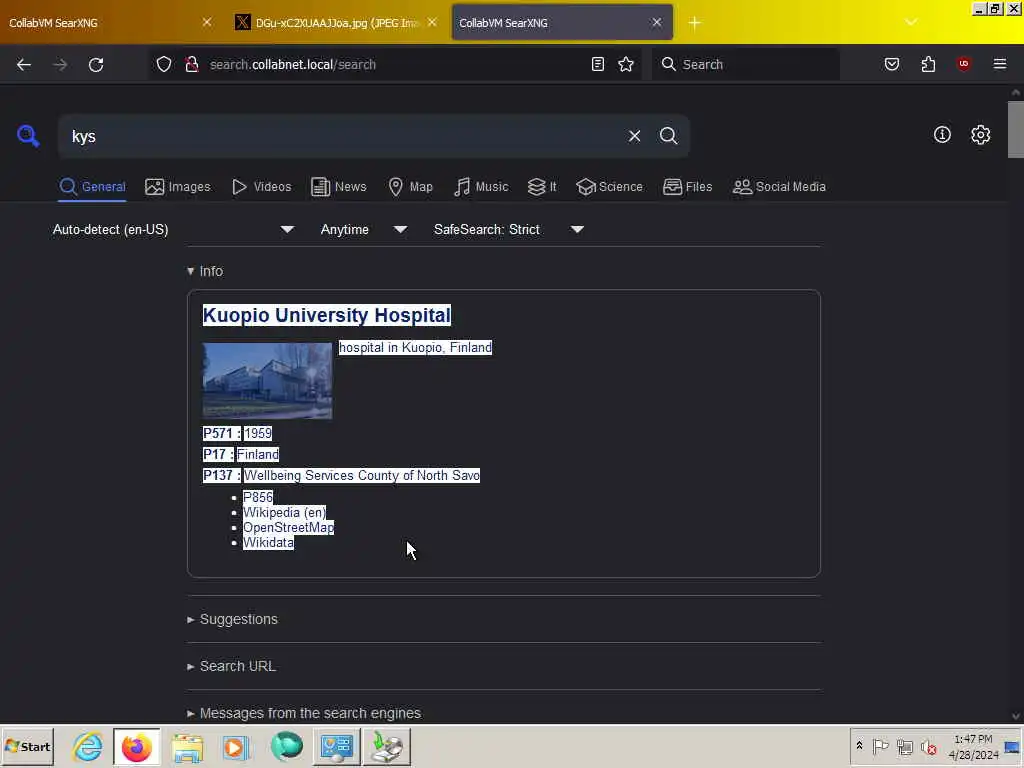Viewport: 1024px width, 768px height.
Task: Open the Wikipedia (en) link
Action: coord(284,512)
